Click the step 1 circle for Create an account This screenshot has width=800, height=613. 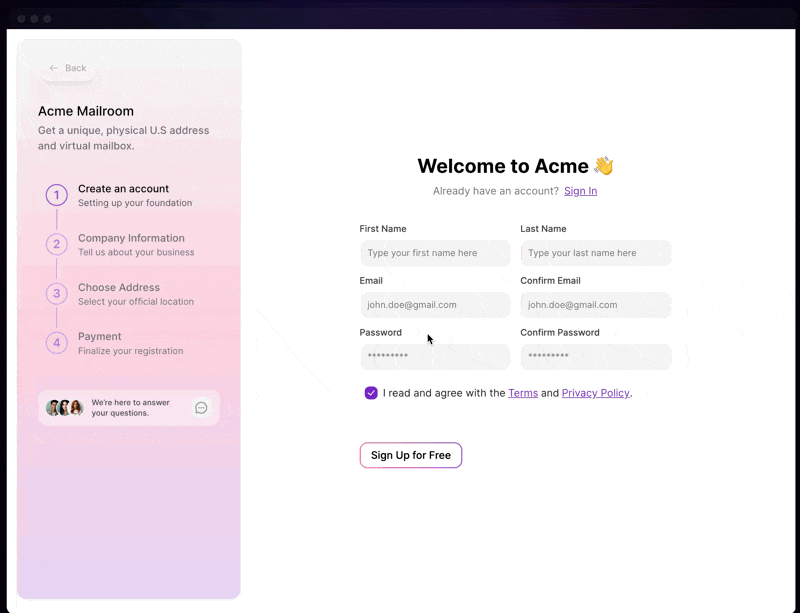[x=57, y=195]
